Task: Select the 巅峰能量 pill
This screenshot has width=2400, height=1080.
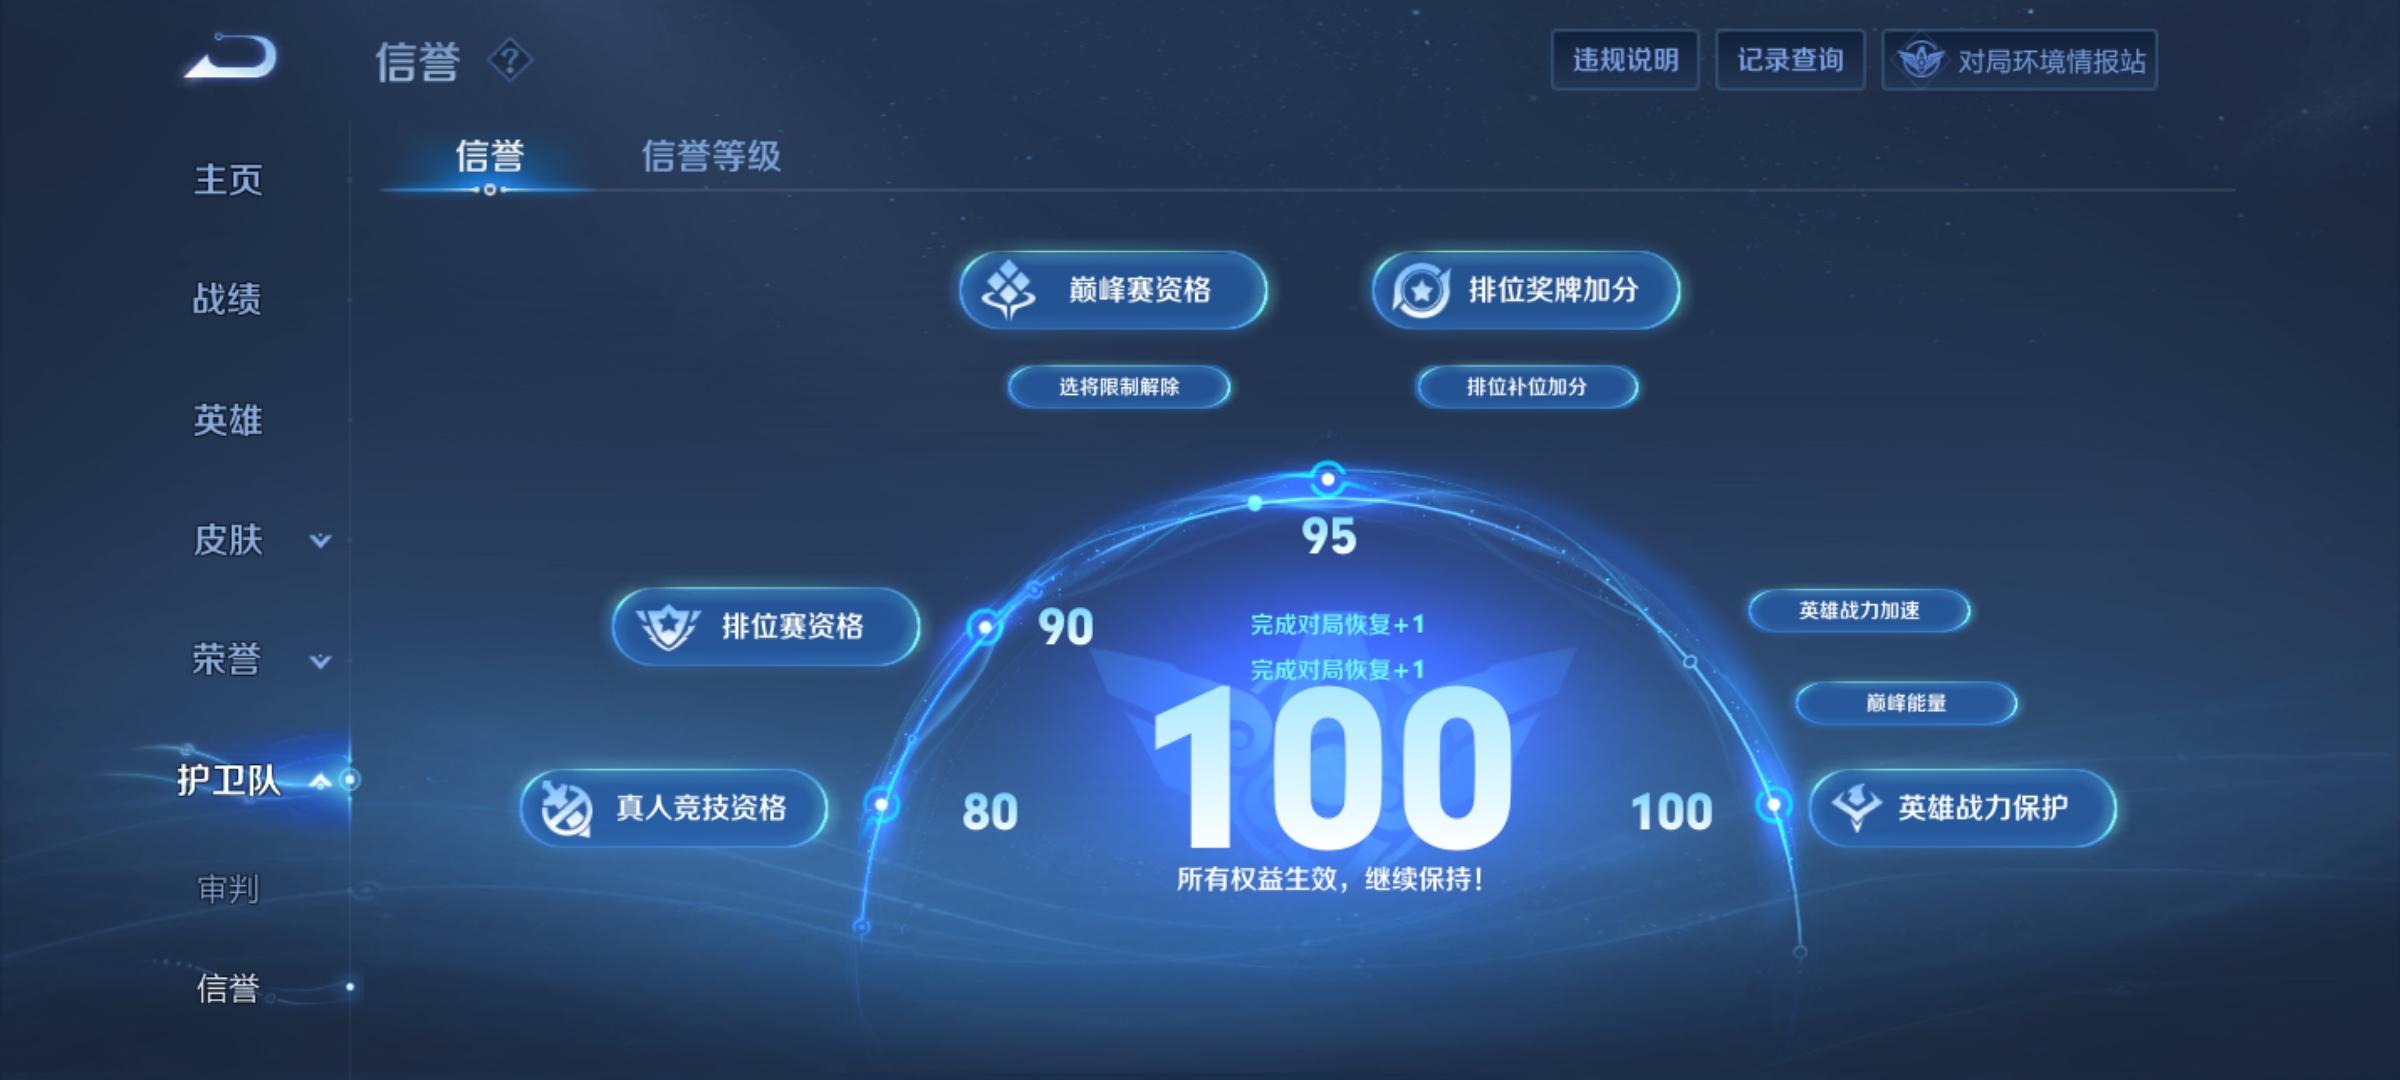Action: tap(1906, 703)
